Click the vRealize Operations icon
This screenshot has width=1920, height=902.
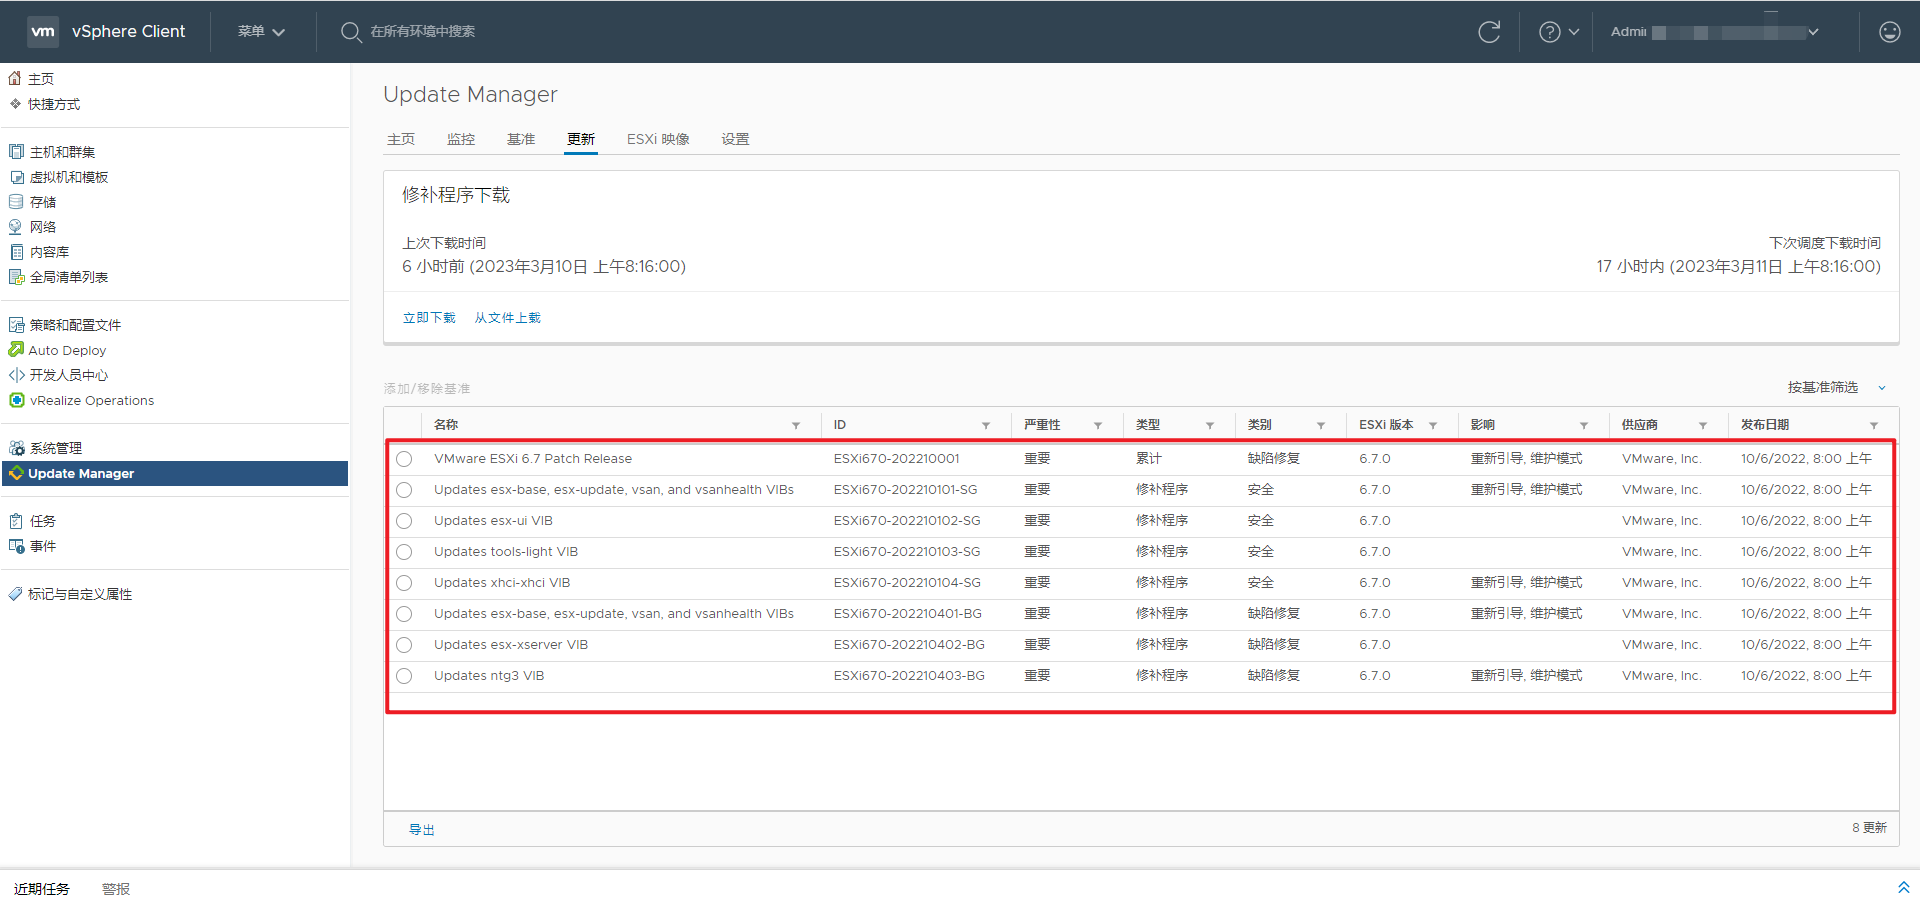(16, 400)
